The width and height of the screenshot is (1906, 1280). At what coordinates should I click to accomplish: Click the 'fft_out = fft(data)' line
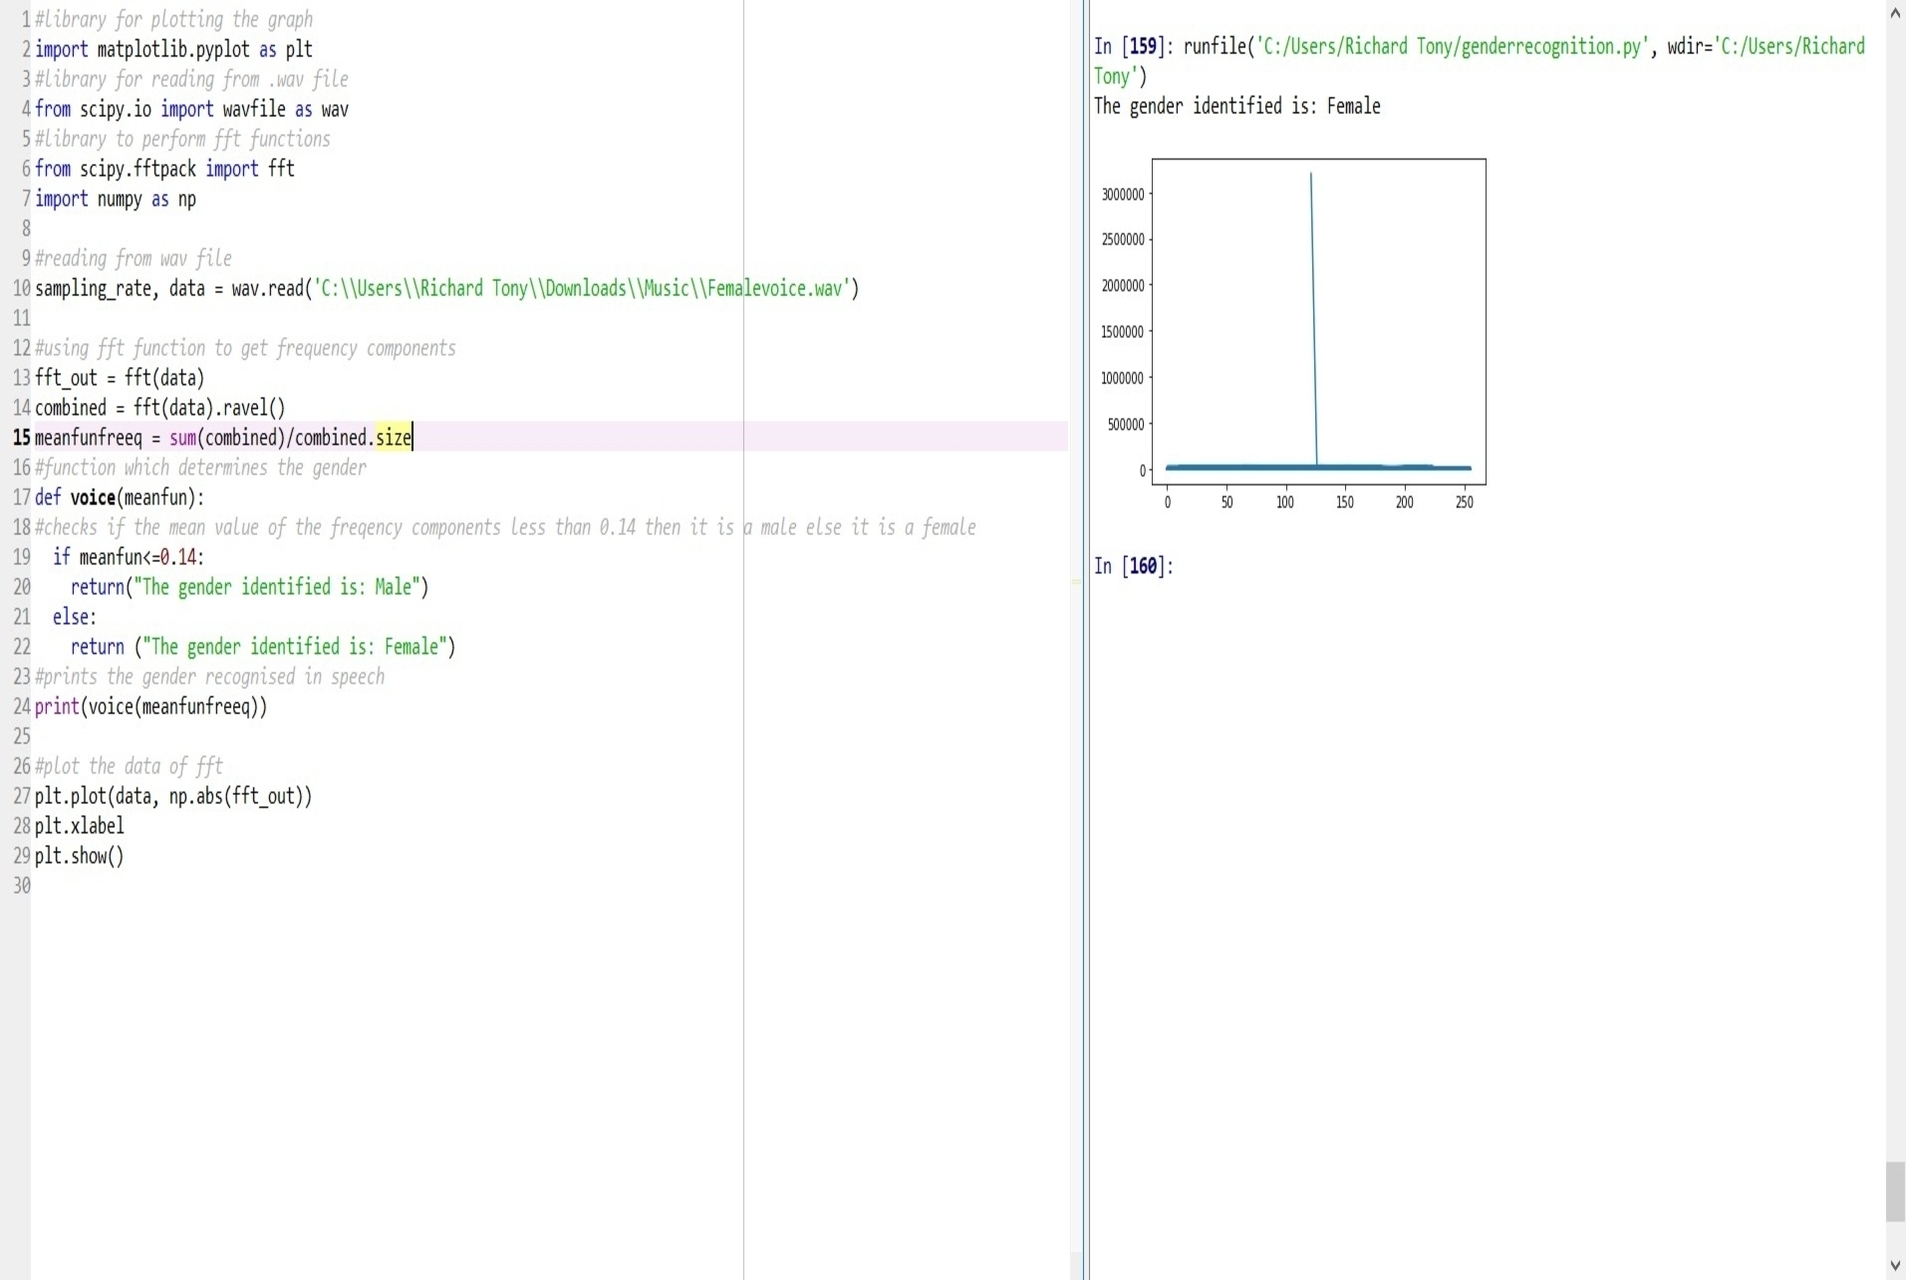[120, 378]
